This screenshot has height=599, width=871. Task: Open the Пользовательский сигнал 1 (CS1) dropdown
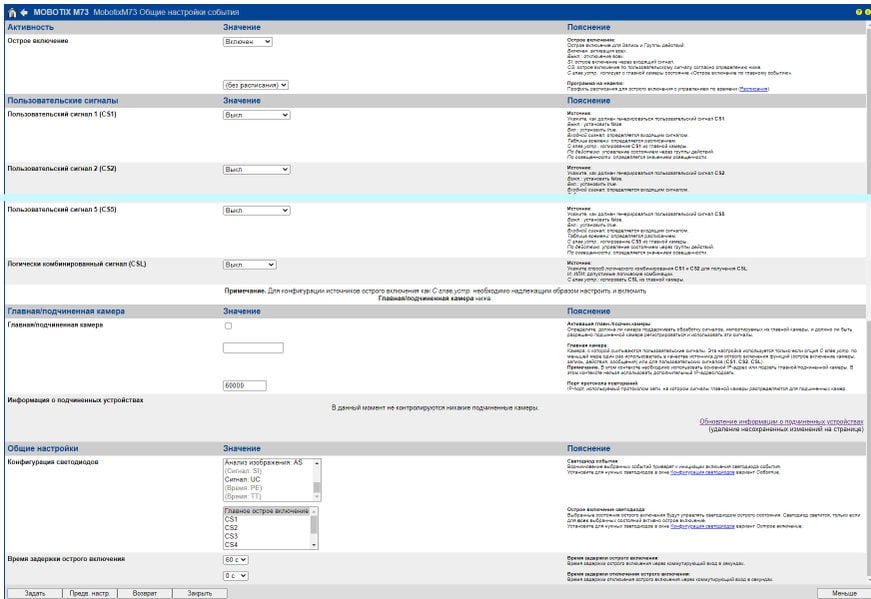click(257, 115)
